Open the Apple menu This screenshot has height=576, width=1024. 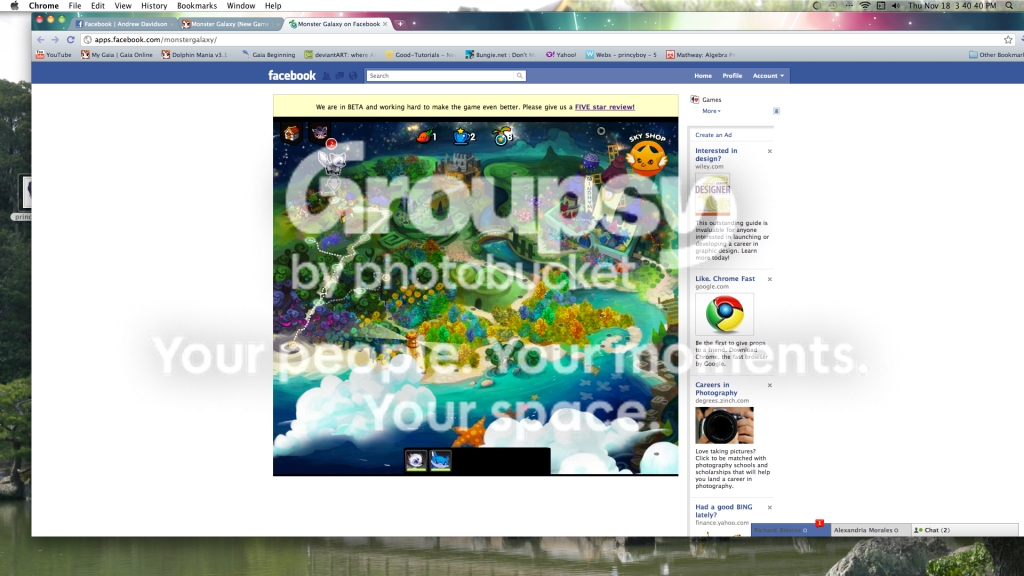[x=14, y=6]
